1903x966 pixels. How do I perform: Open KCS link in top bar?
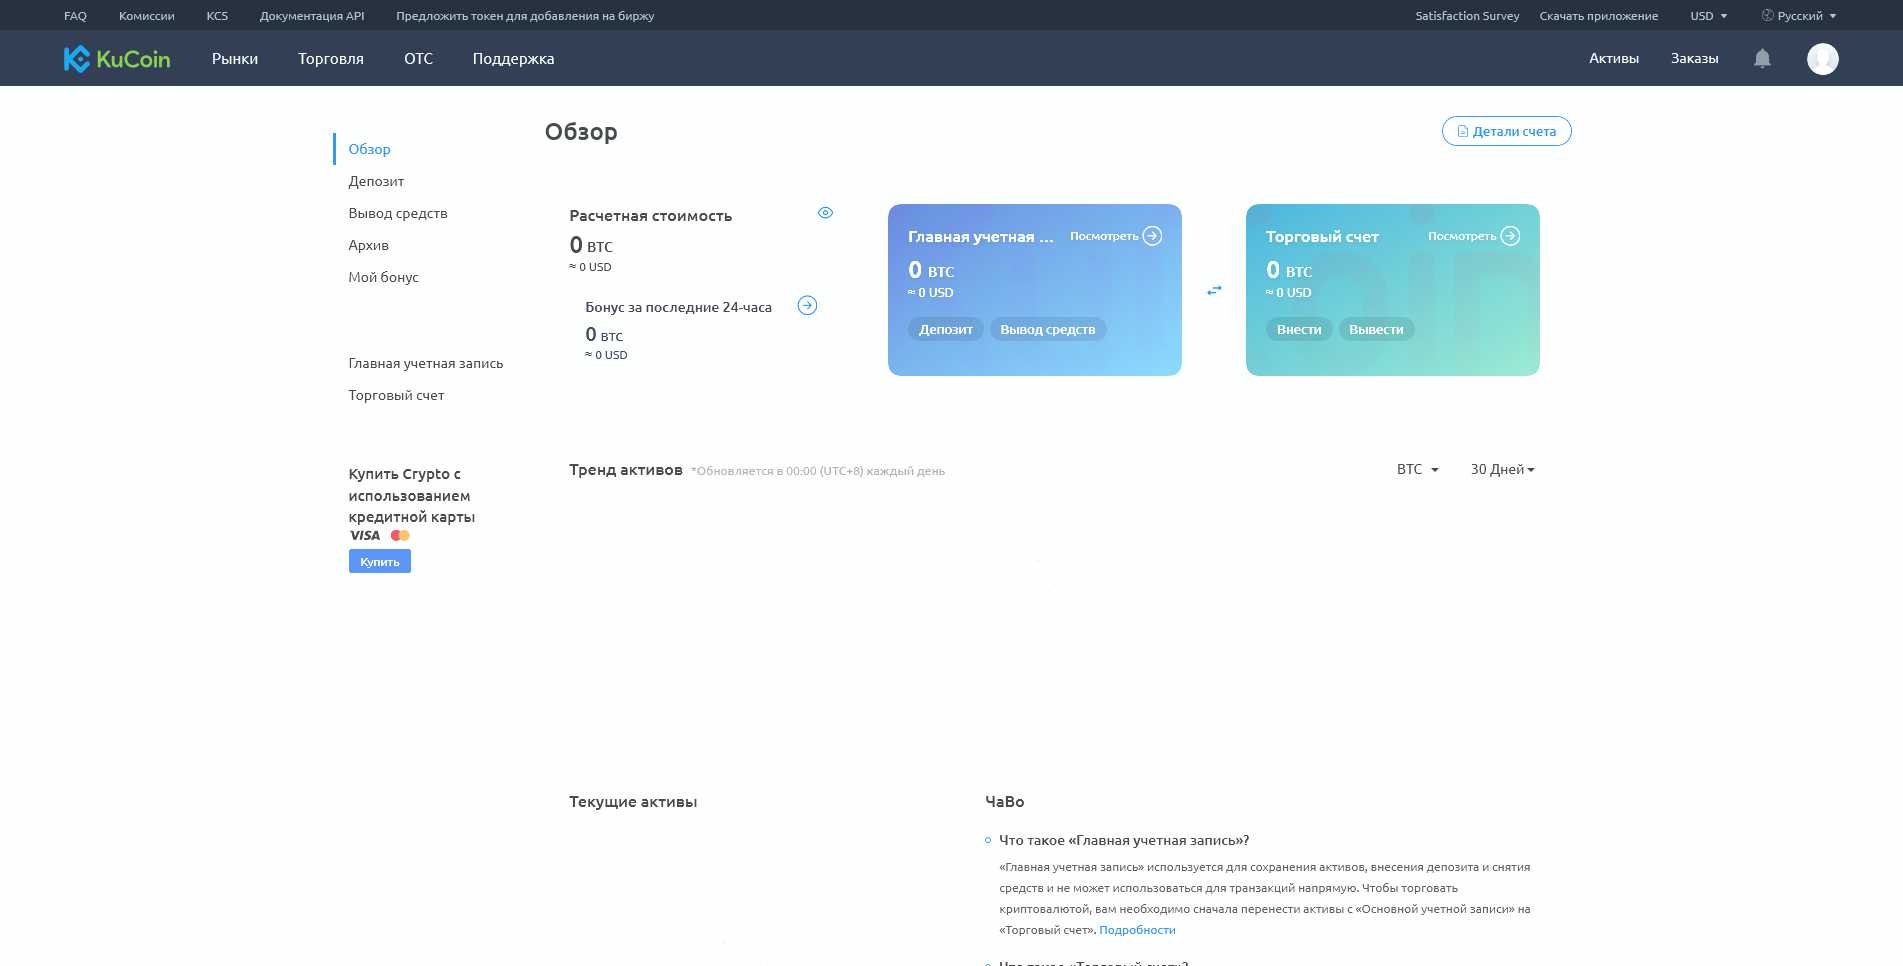[x=217, y=16]
